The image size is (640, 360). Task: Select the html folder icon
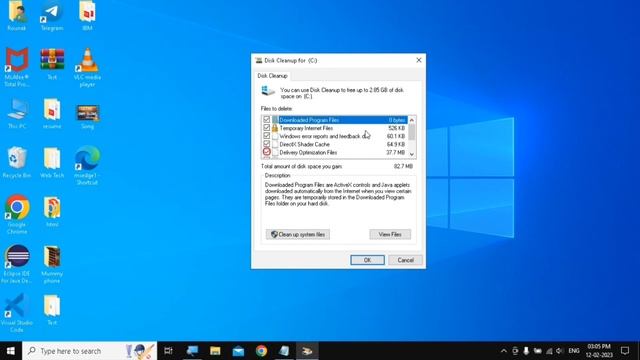pyautogui.click(x=52, y=211)
